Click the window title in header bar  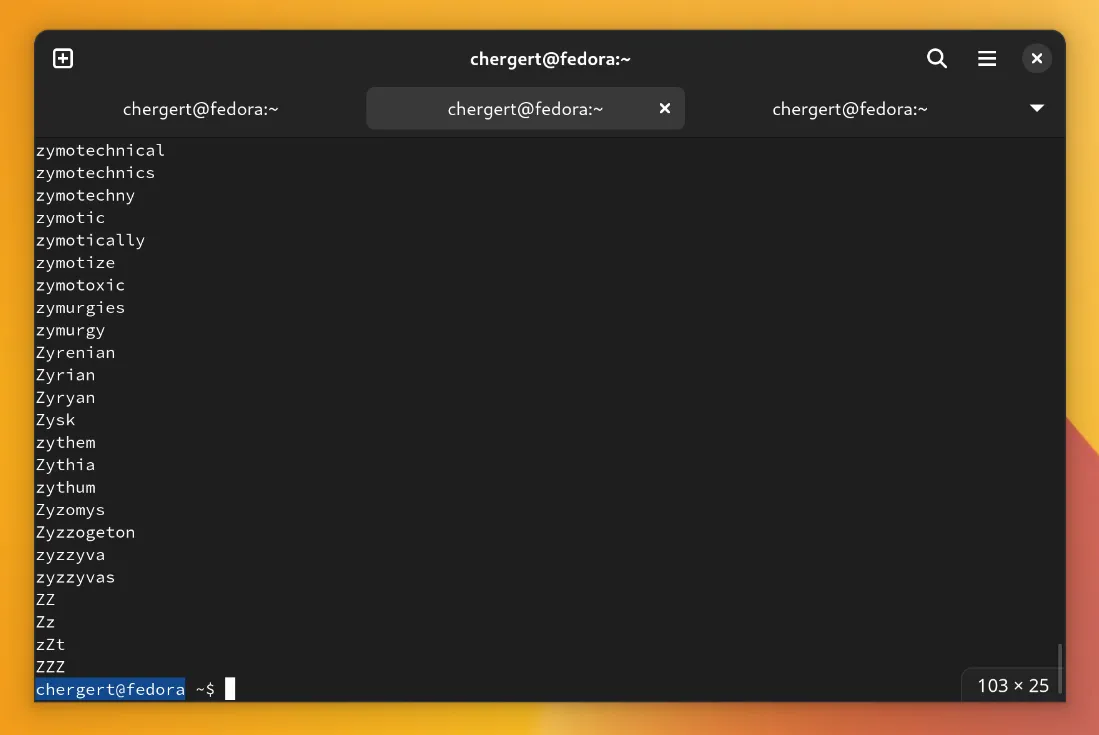pyautogui.click(x=550, y=59)
